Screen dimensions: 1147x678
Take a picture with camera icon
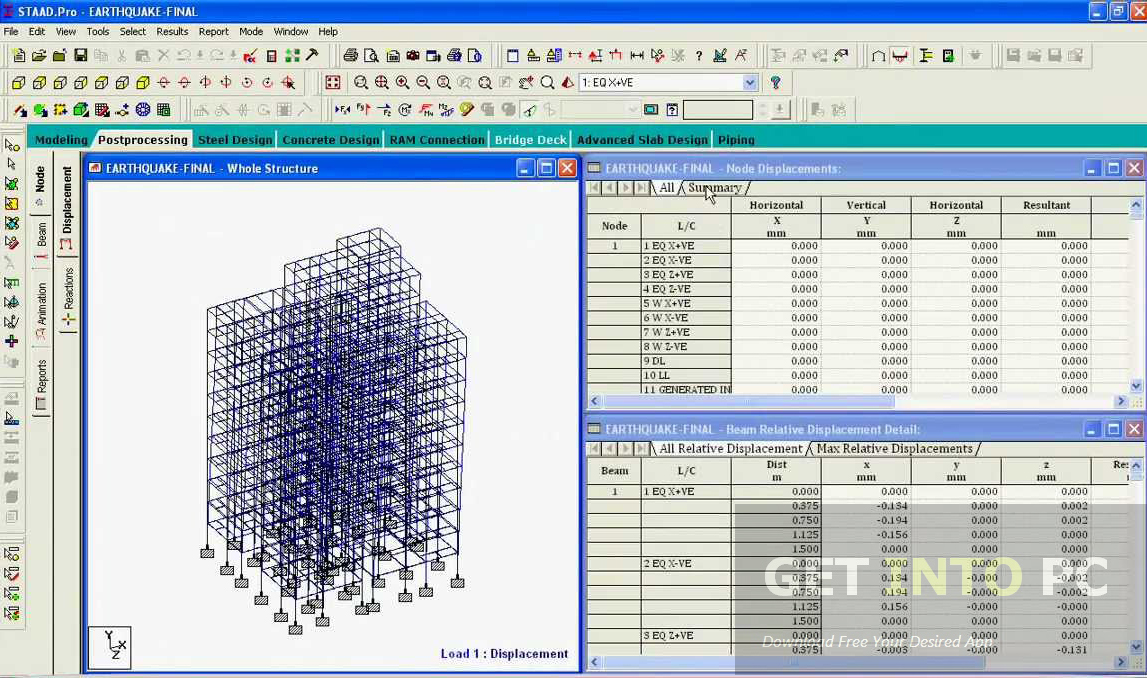click(x=413, y=56)
